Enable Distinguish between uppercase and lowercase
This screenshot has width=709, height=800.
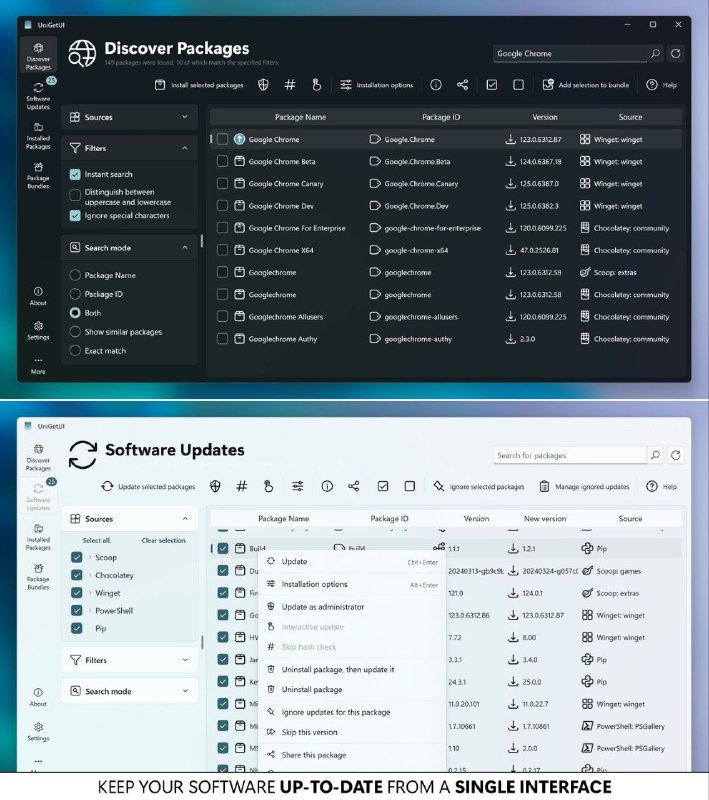coord(75,195)
